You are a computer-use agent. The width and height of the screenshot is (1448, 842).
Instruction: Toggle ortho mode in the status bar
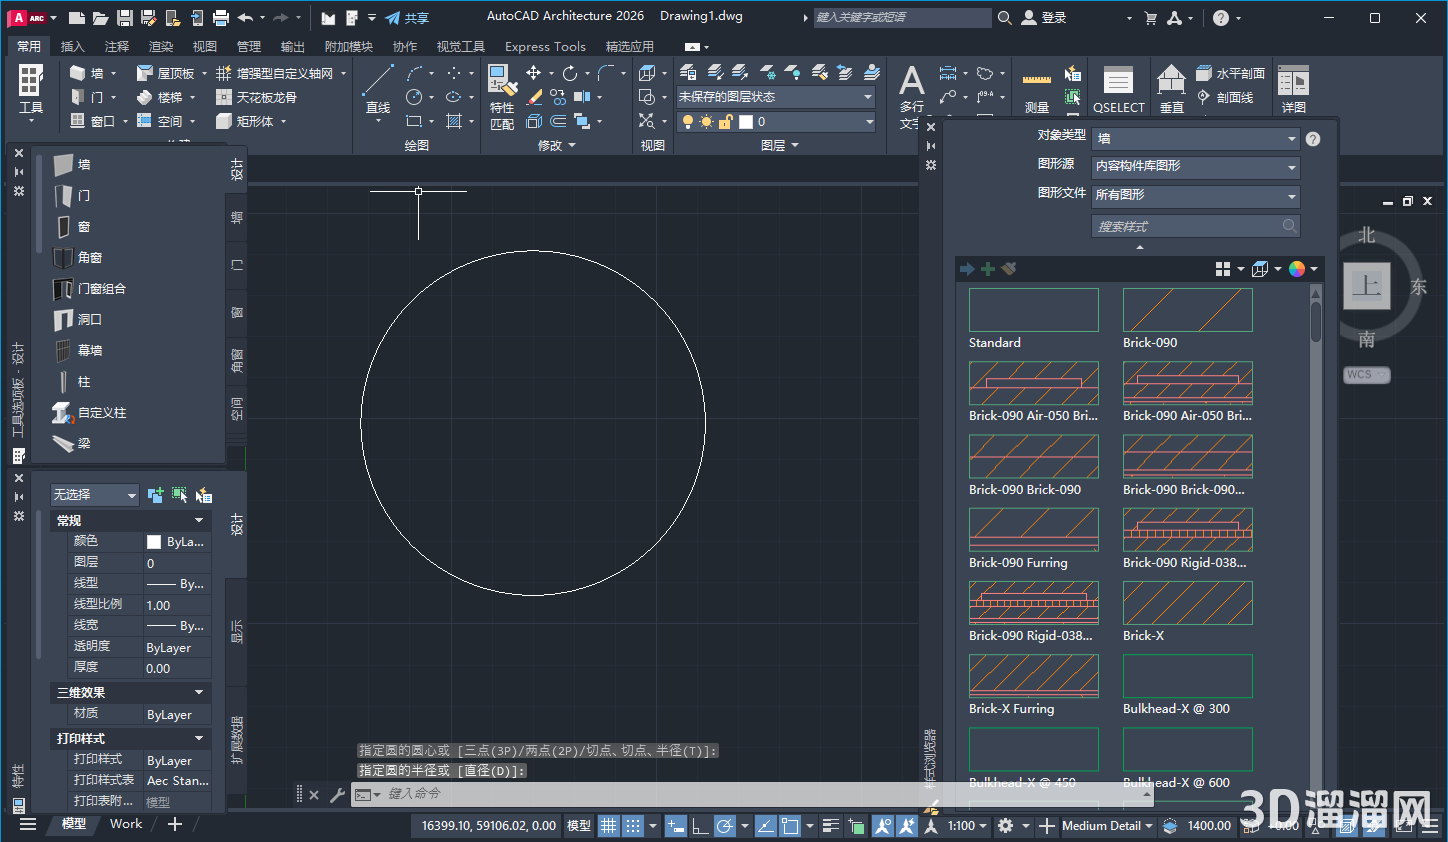(700, 826)
